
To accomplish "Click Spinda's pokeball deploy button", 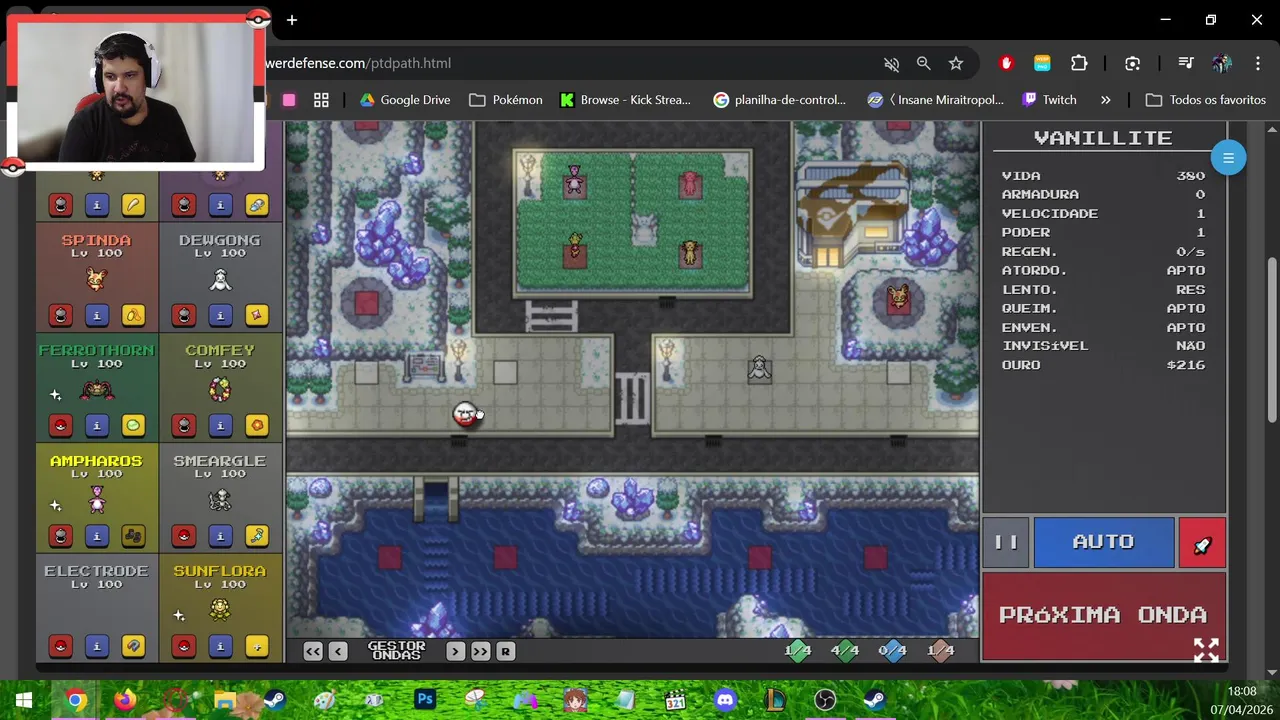I will (61, 316).
